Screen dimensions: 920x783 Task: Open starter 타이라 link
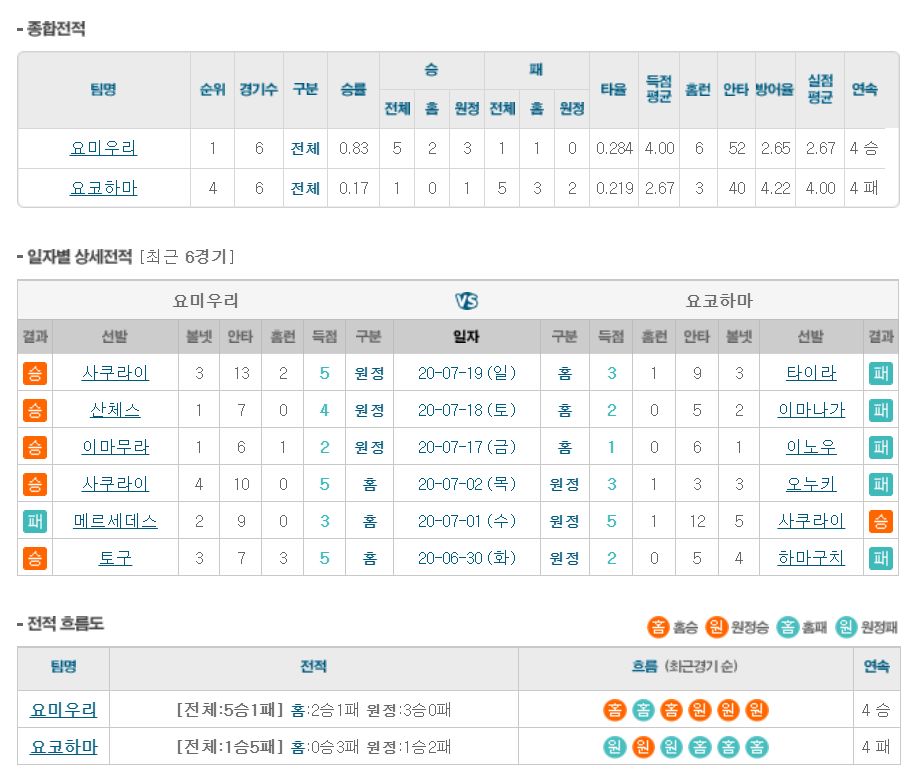811,373
